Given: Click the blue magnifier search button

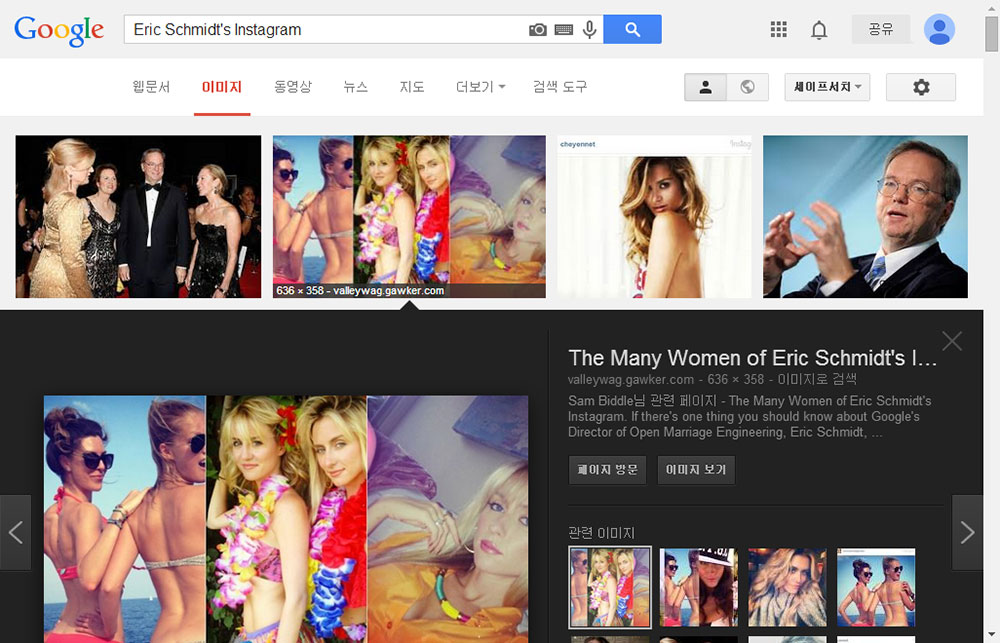Looking at the screenshot, I should coord(632,29).
